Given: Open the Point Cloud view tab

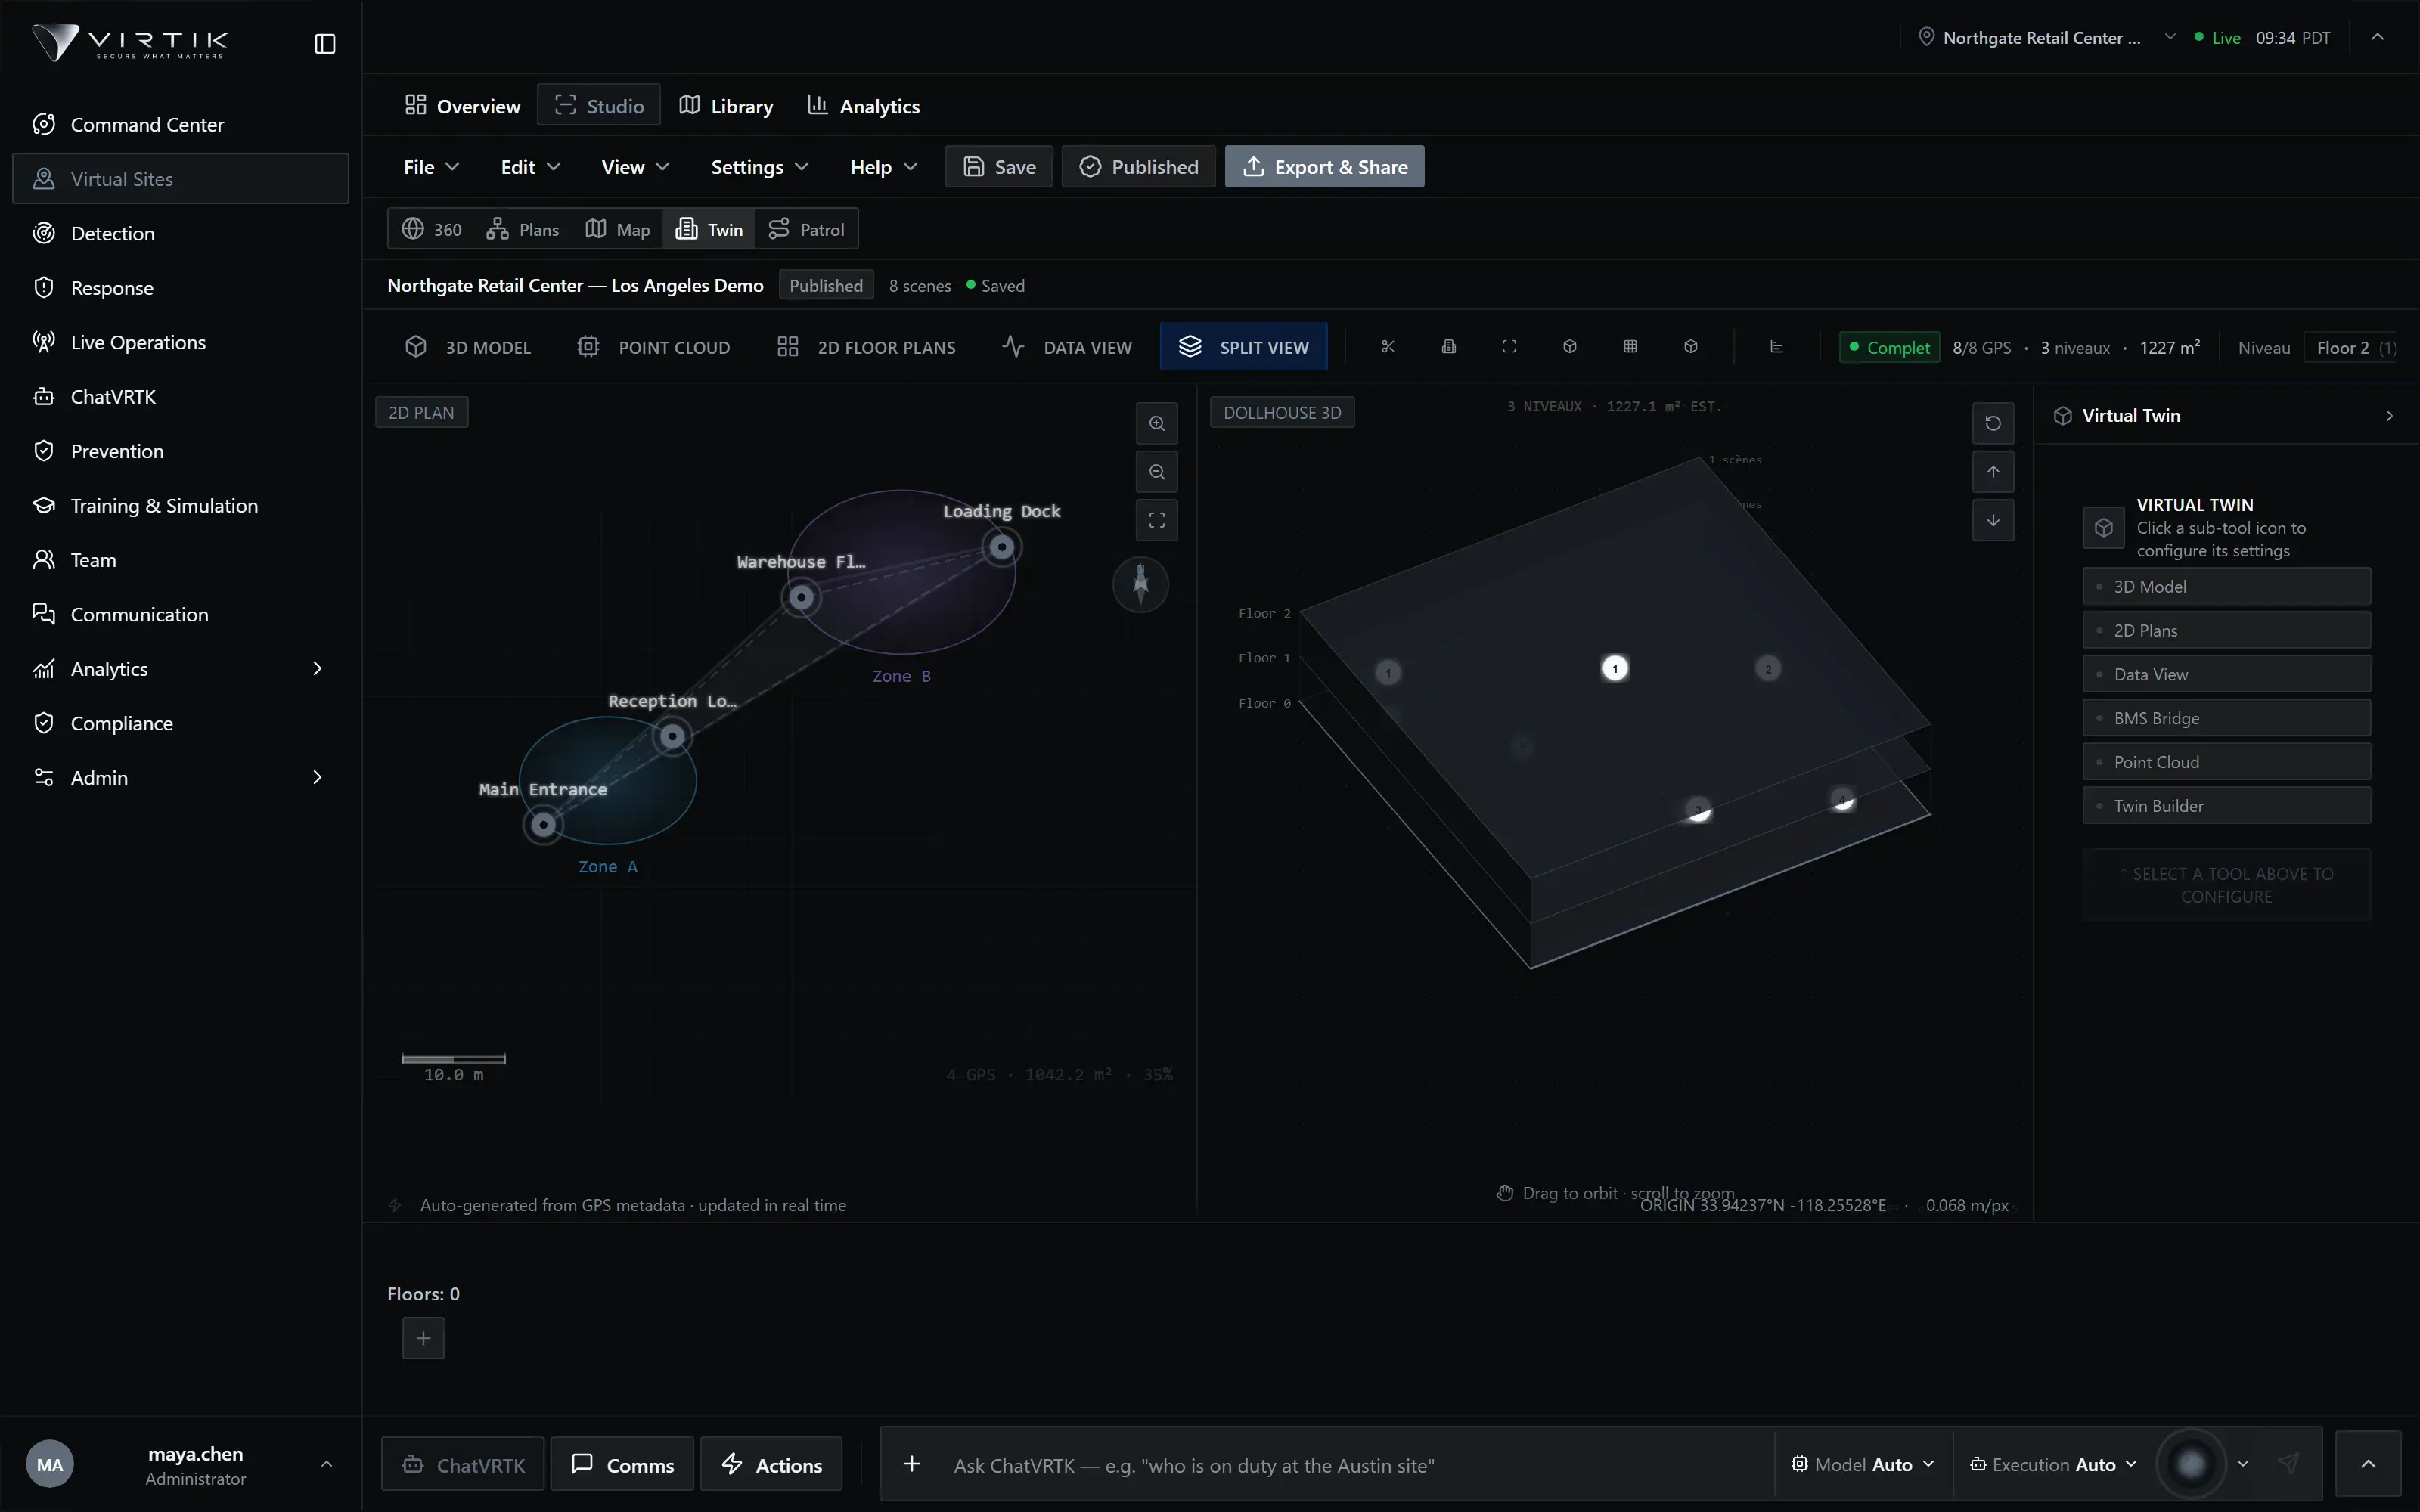Looking at the screenshot, I should coord(654,347).
